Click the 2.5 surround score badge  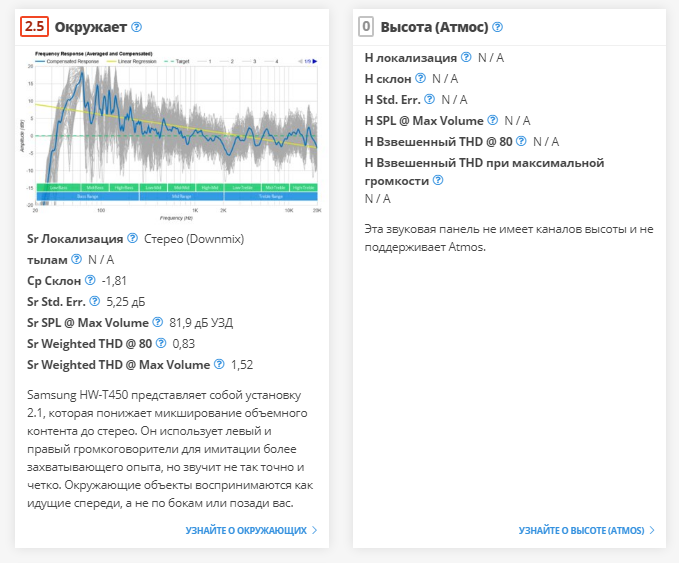point(34,27)
